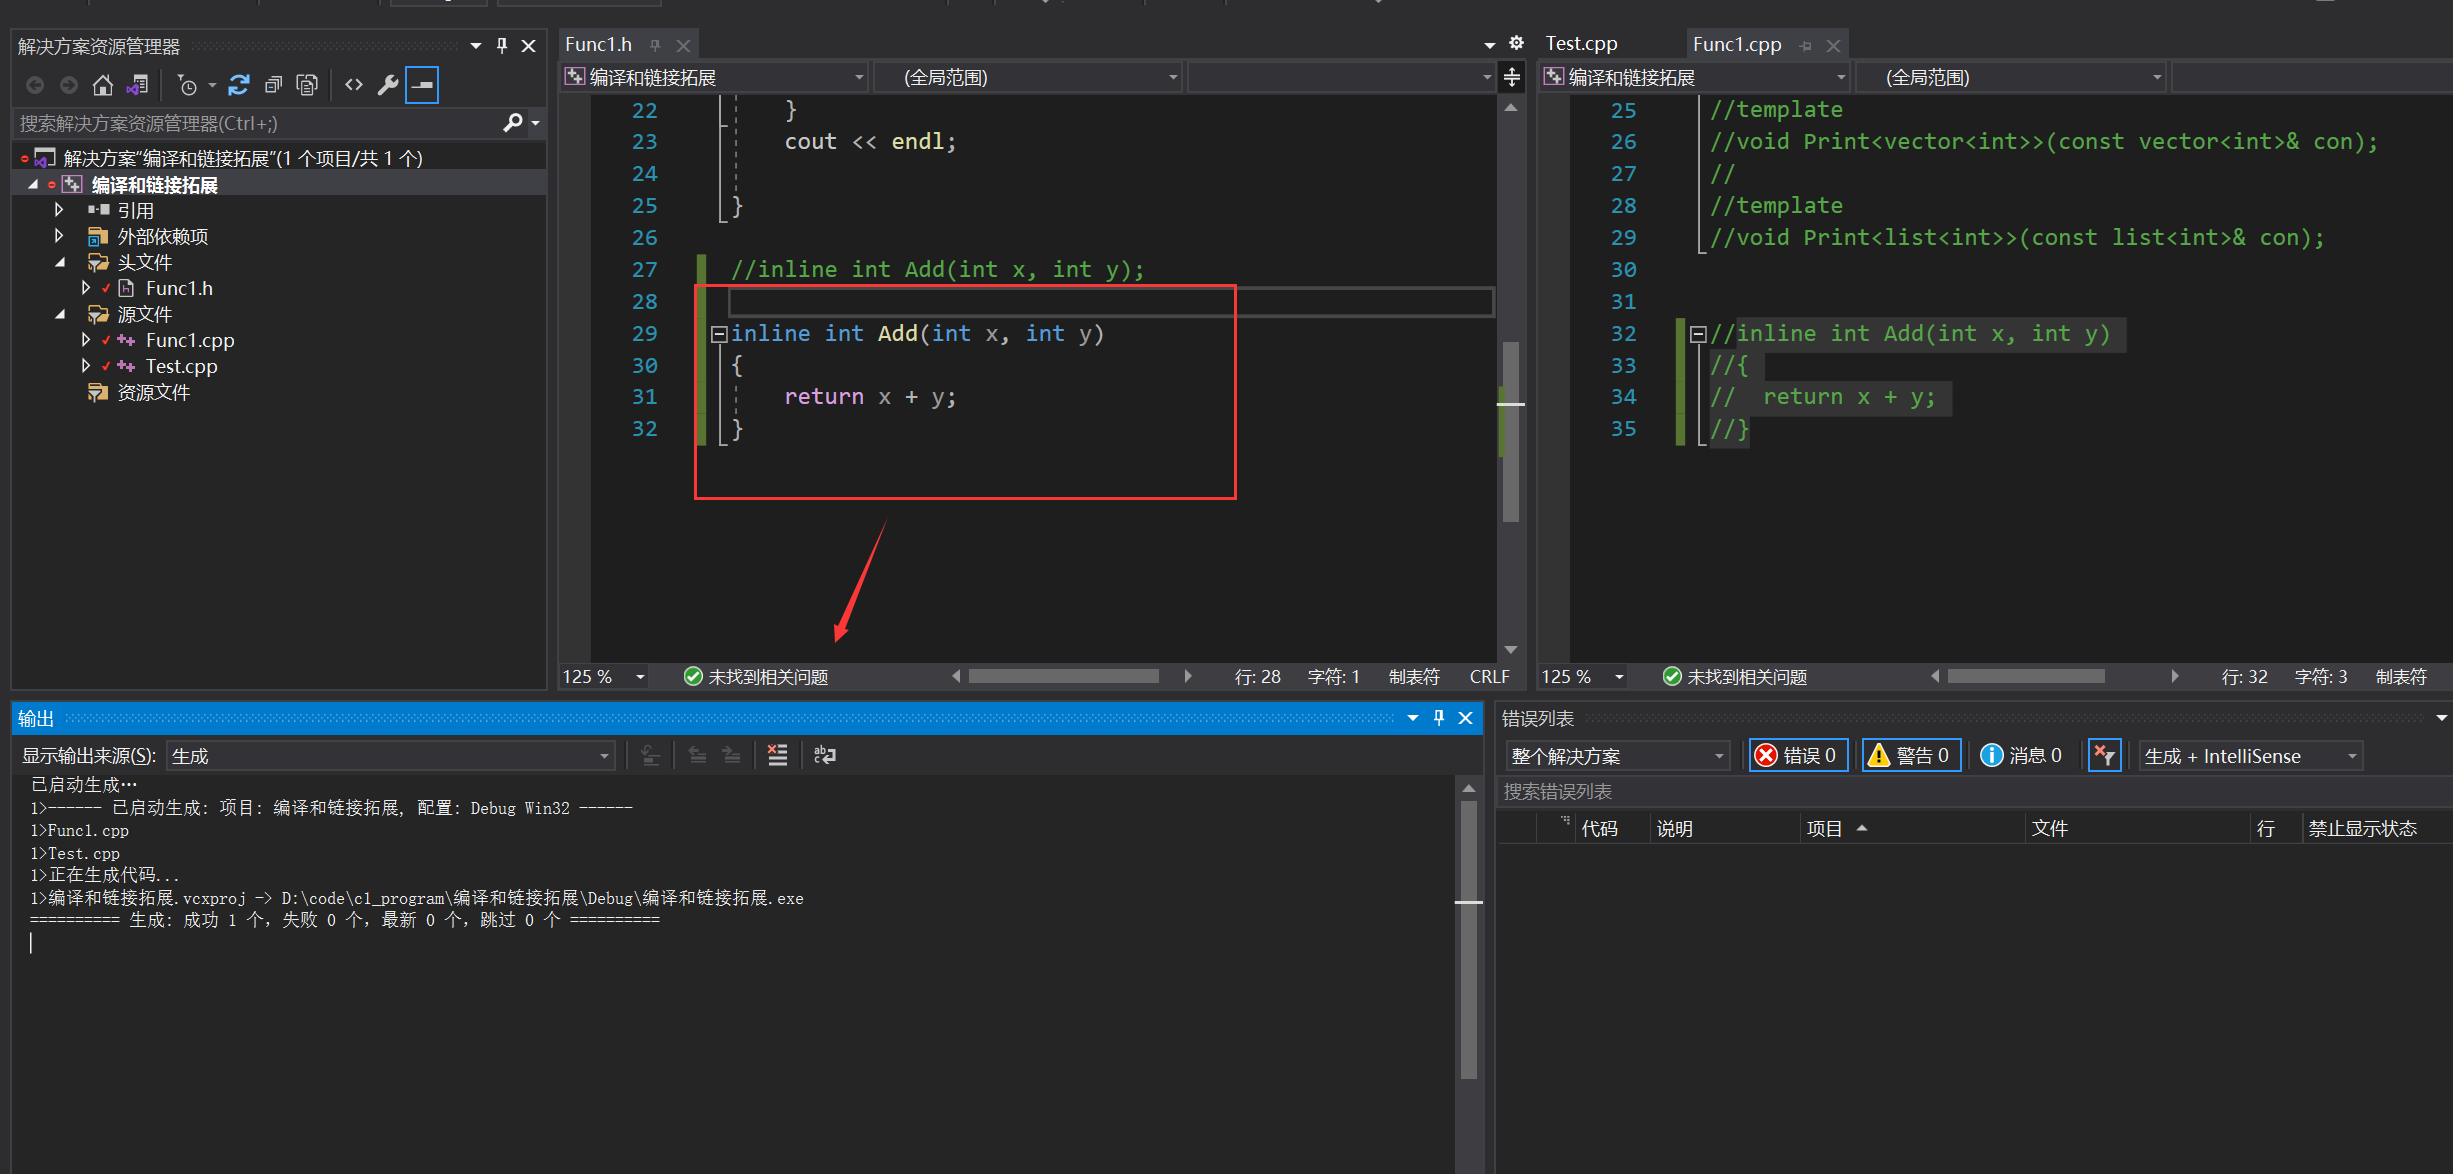Select the Func1.h editor tab
The image size is (2453, 1174).
(x=599, y=45)
